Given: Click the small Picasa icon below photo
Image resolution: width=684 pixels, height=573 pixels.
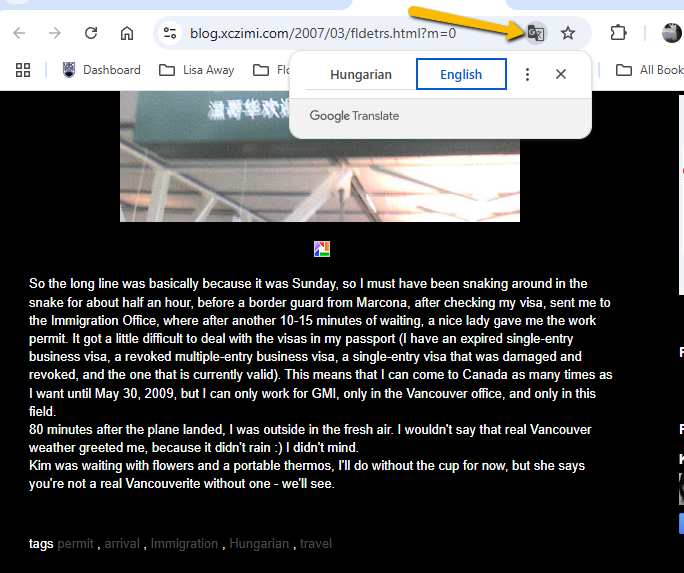Looking at the screenshot, I should pos(322,249).
